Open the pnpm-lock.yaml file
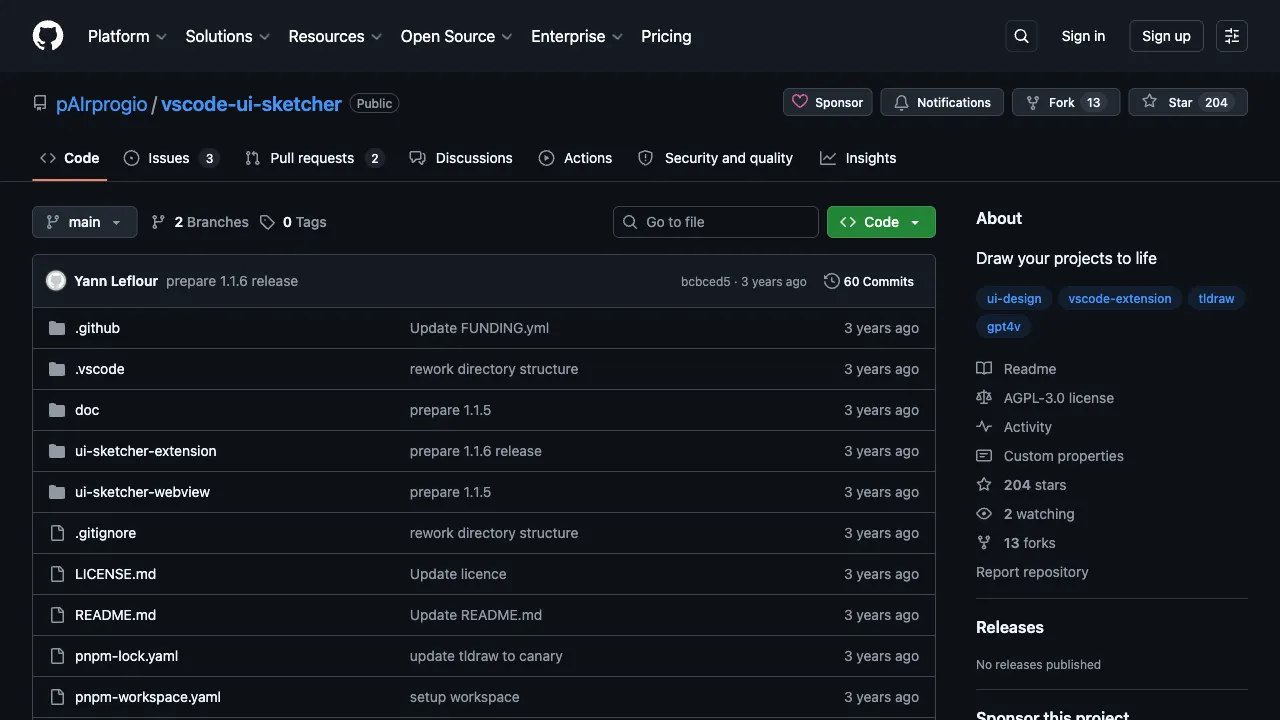This screenshot has width=1280, height=720. coord(126,656)
